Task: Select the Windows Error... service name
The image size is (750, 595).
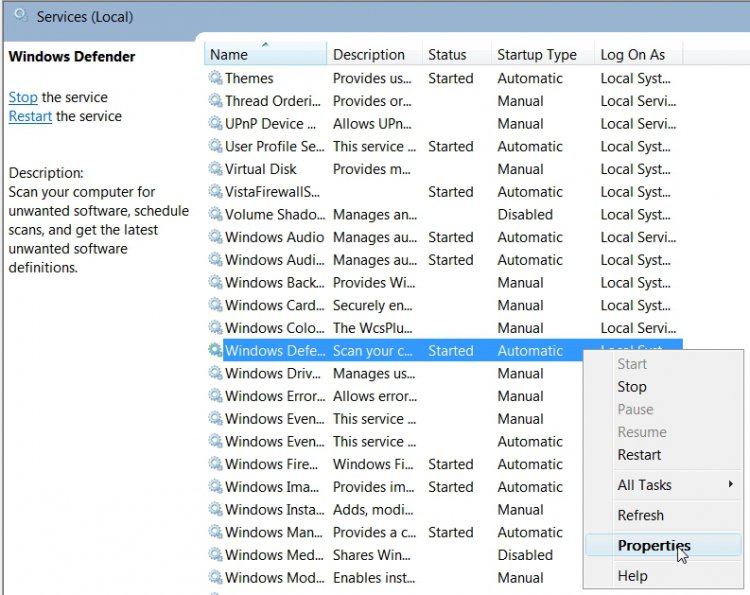Action: 275,396
